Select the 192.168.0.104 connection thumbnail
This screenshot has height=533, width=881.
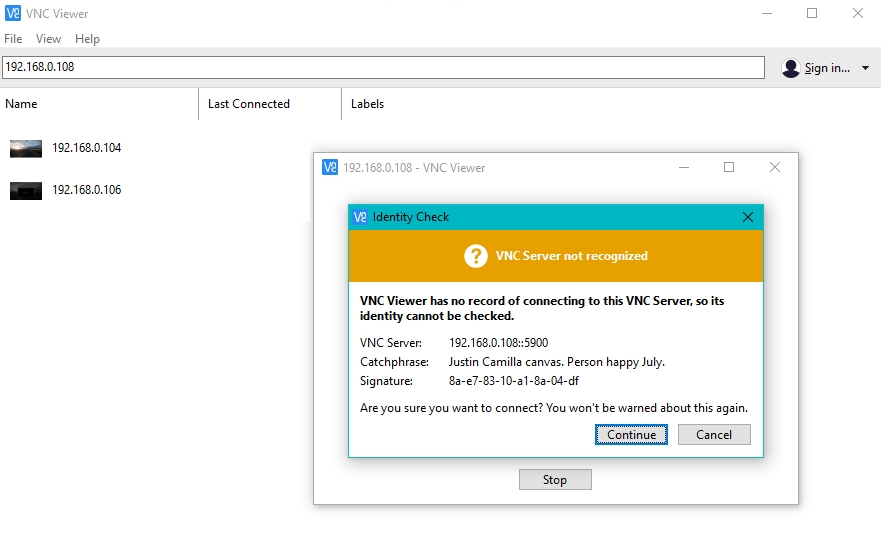pos(26,148)
